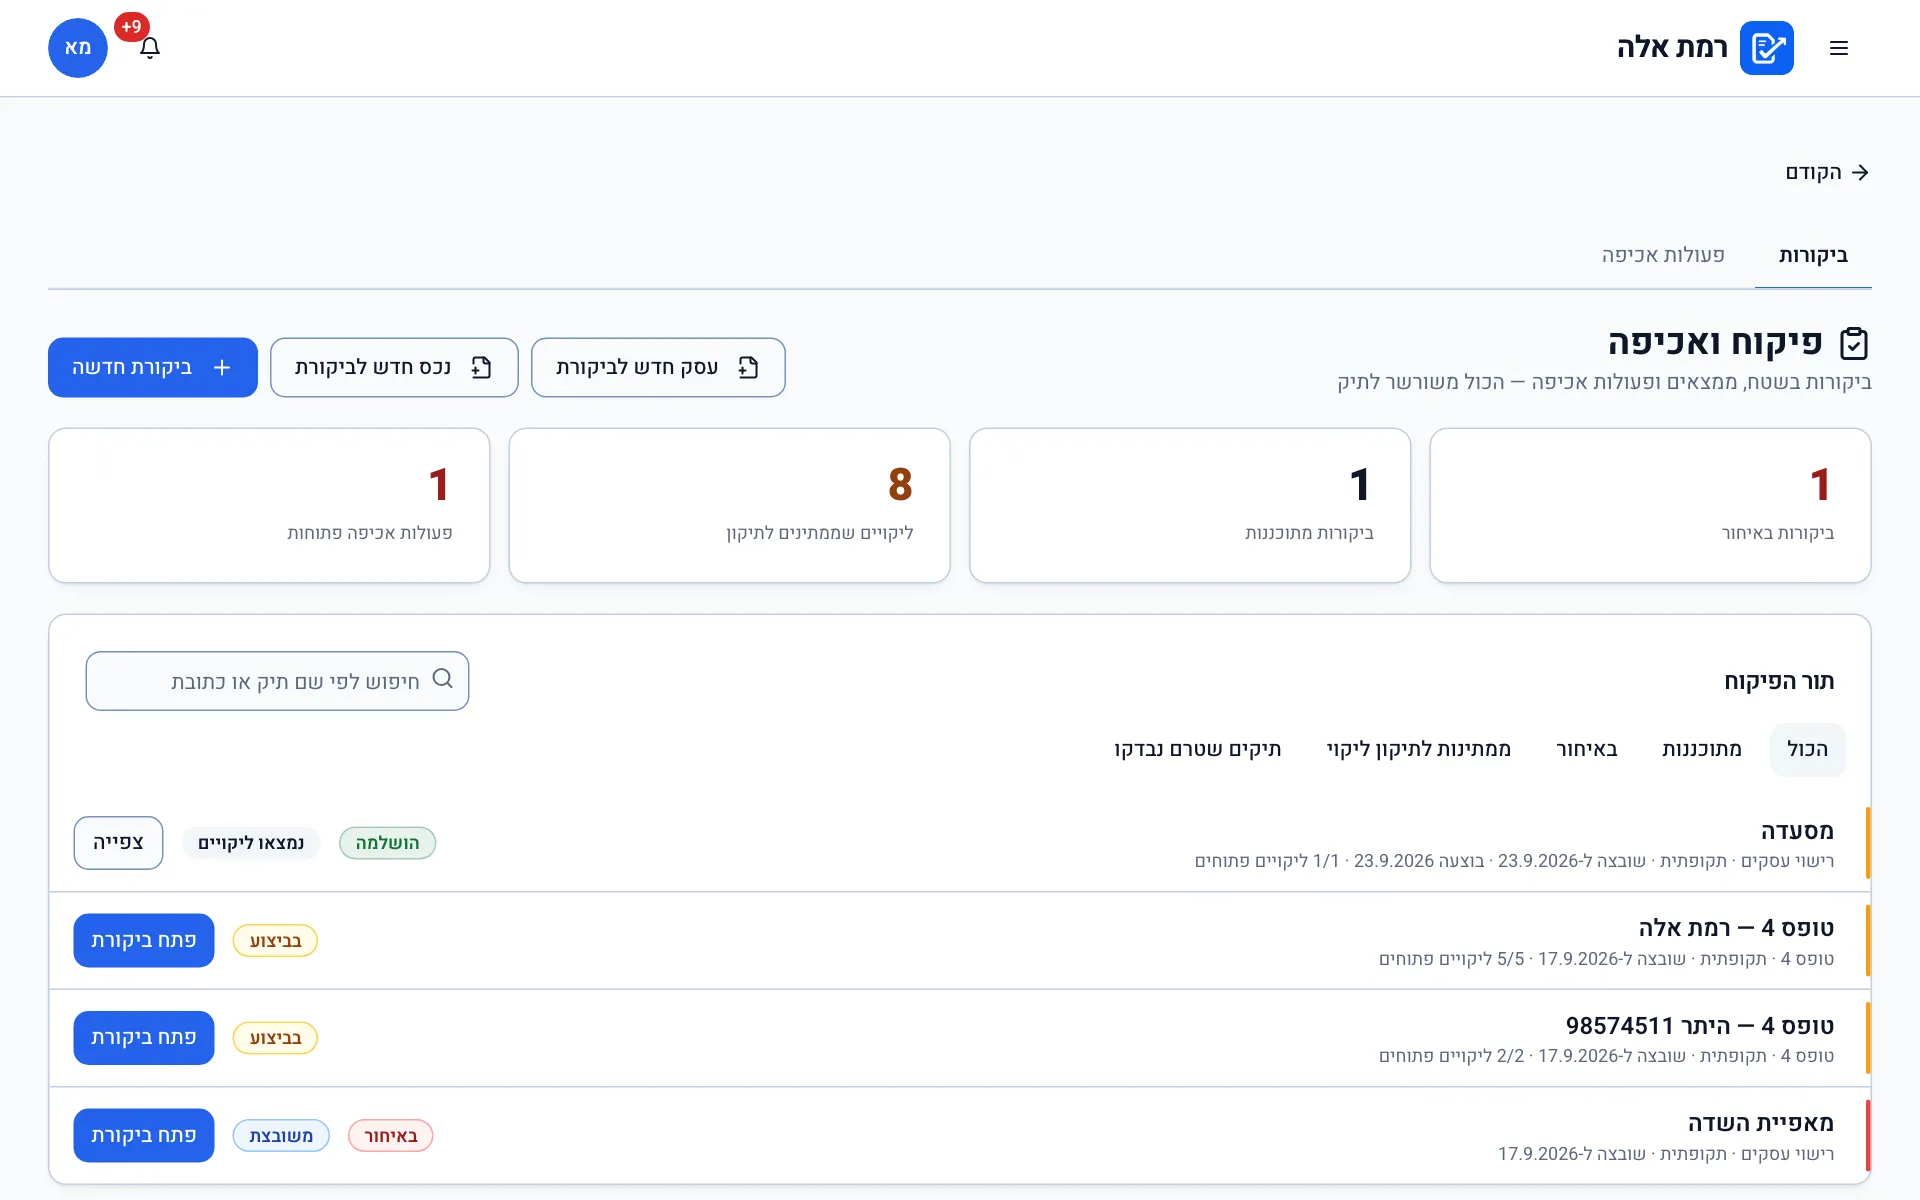Screen dimensions: 1920x1200
Task: Switch to the ביקורות tab
Action: [x=1813, y=255]
